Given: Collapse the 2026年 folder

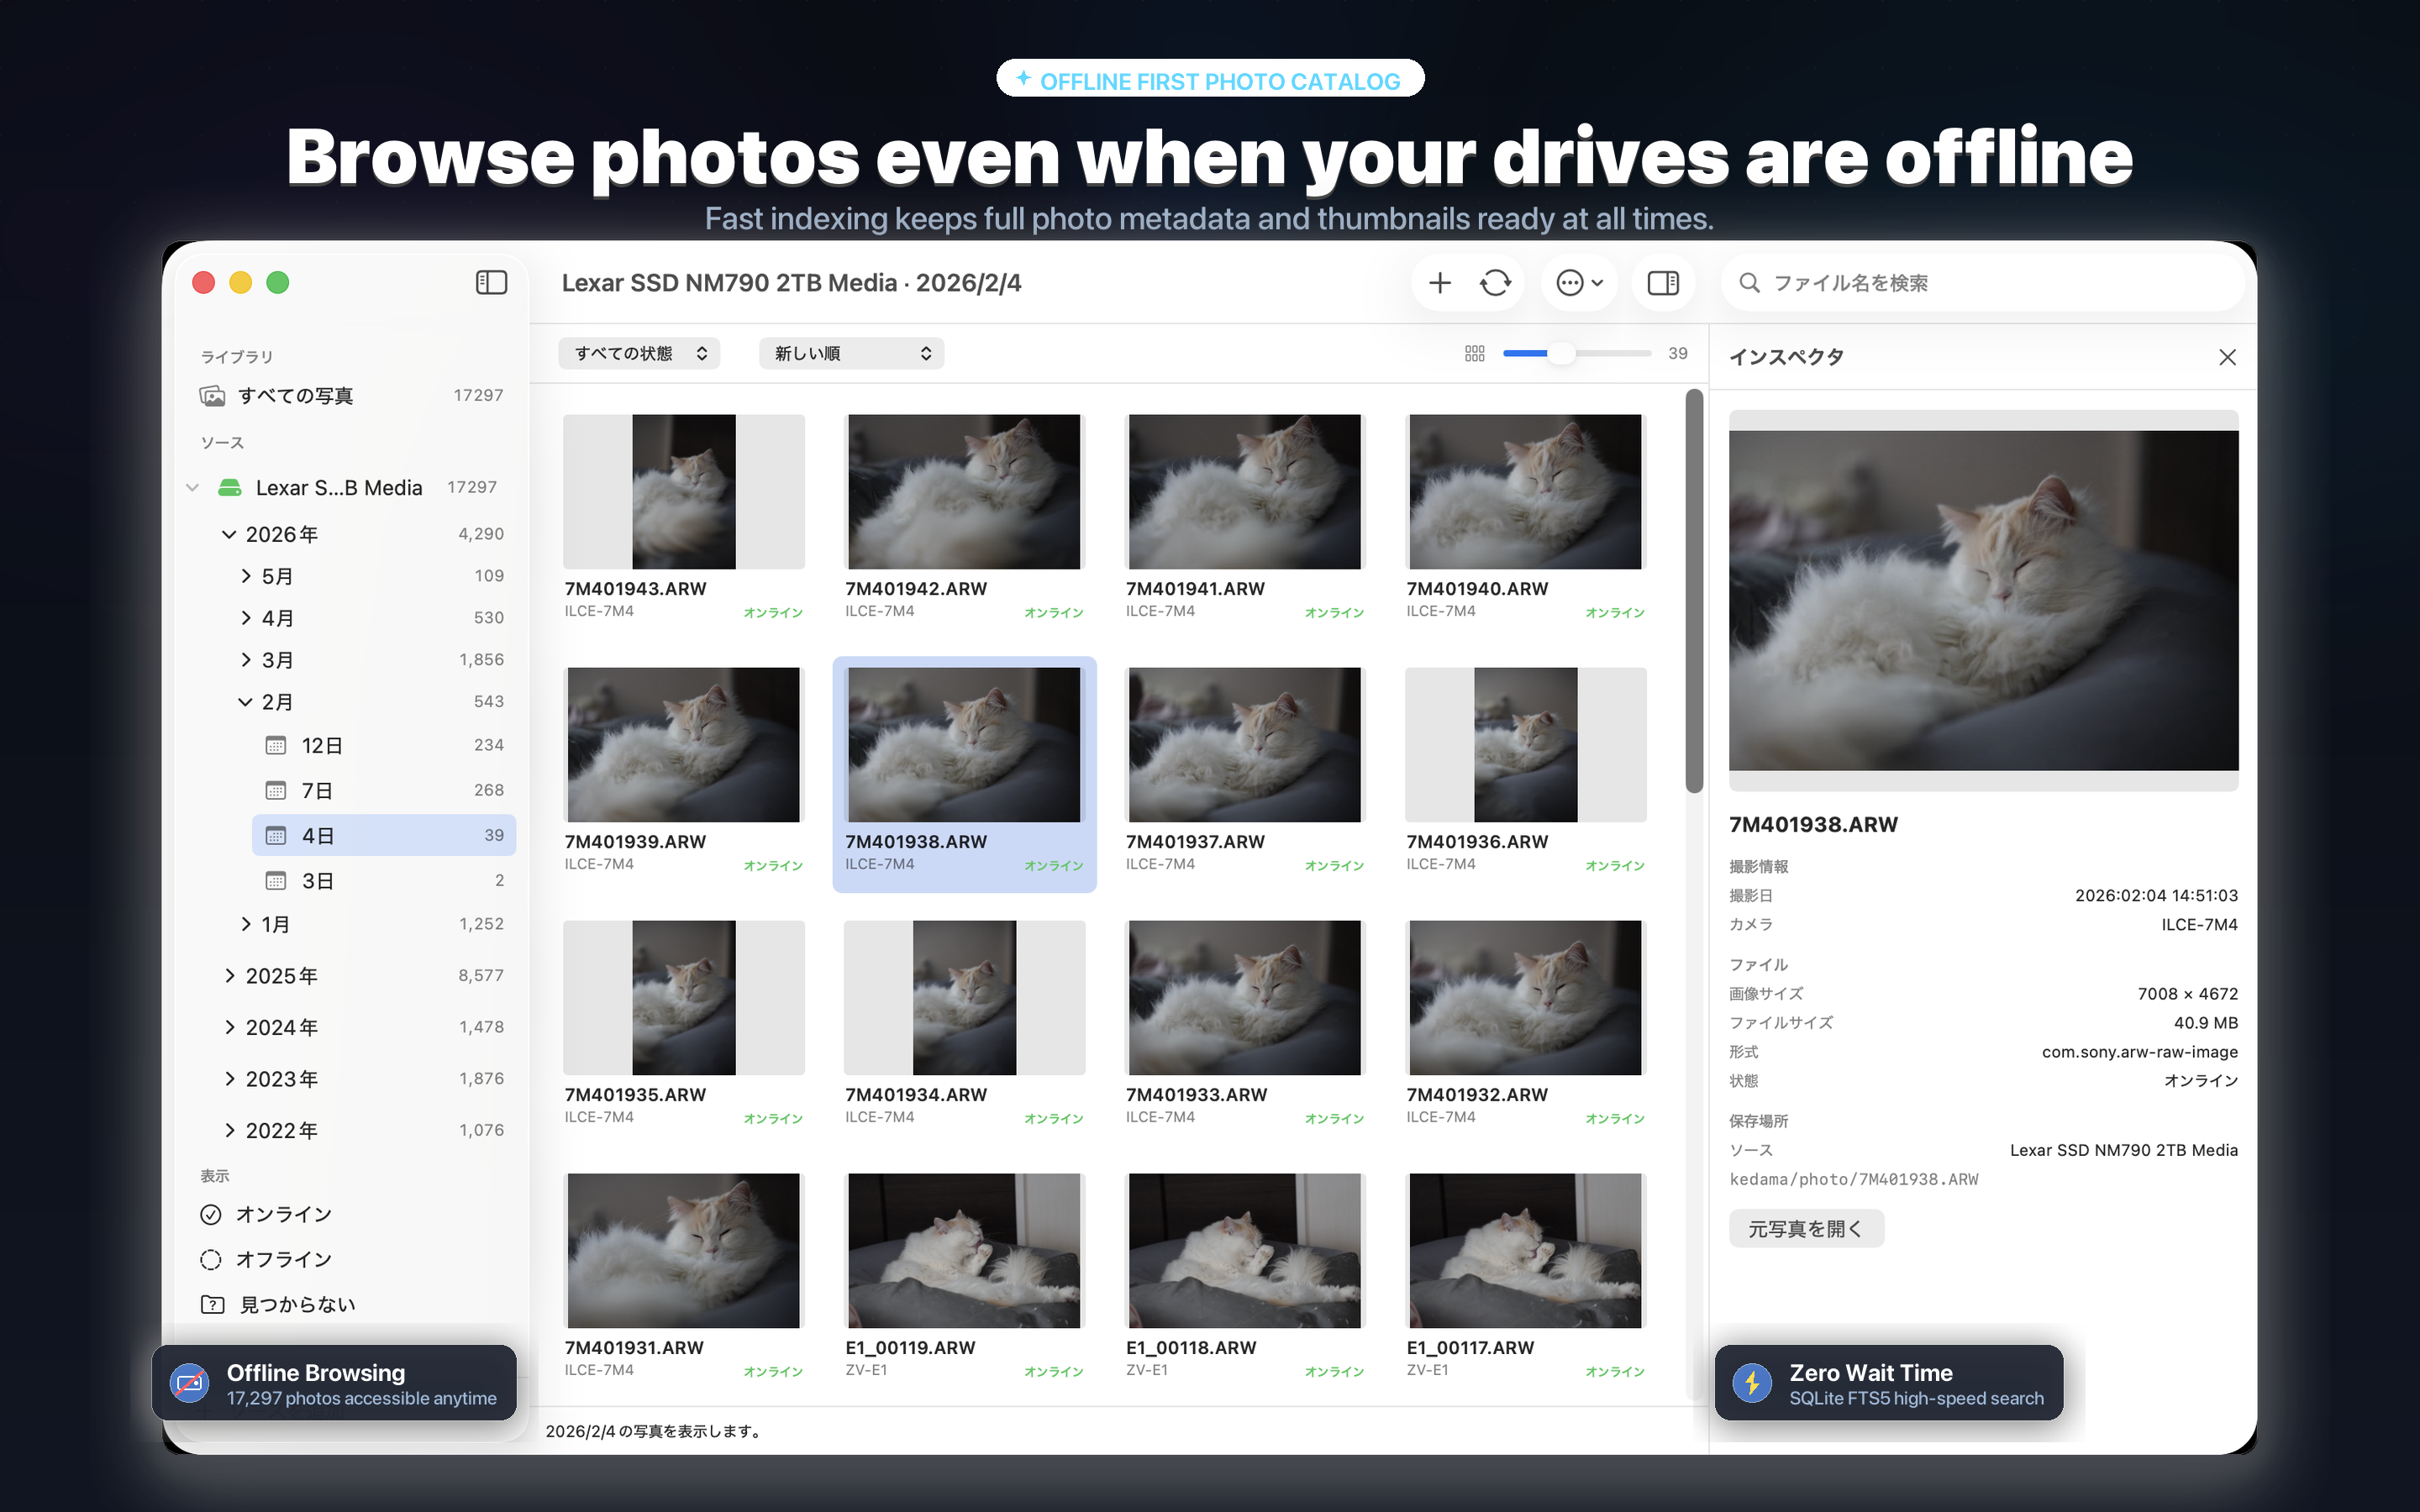Looking at the screenshot, I should click(228, 534).
